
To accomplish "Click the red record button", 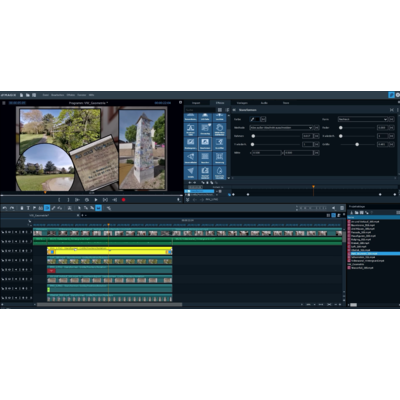I will [123, 200].
